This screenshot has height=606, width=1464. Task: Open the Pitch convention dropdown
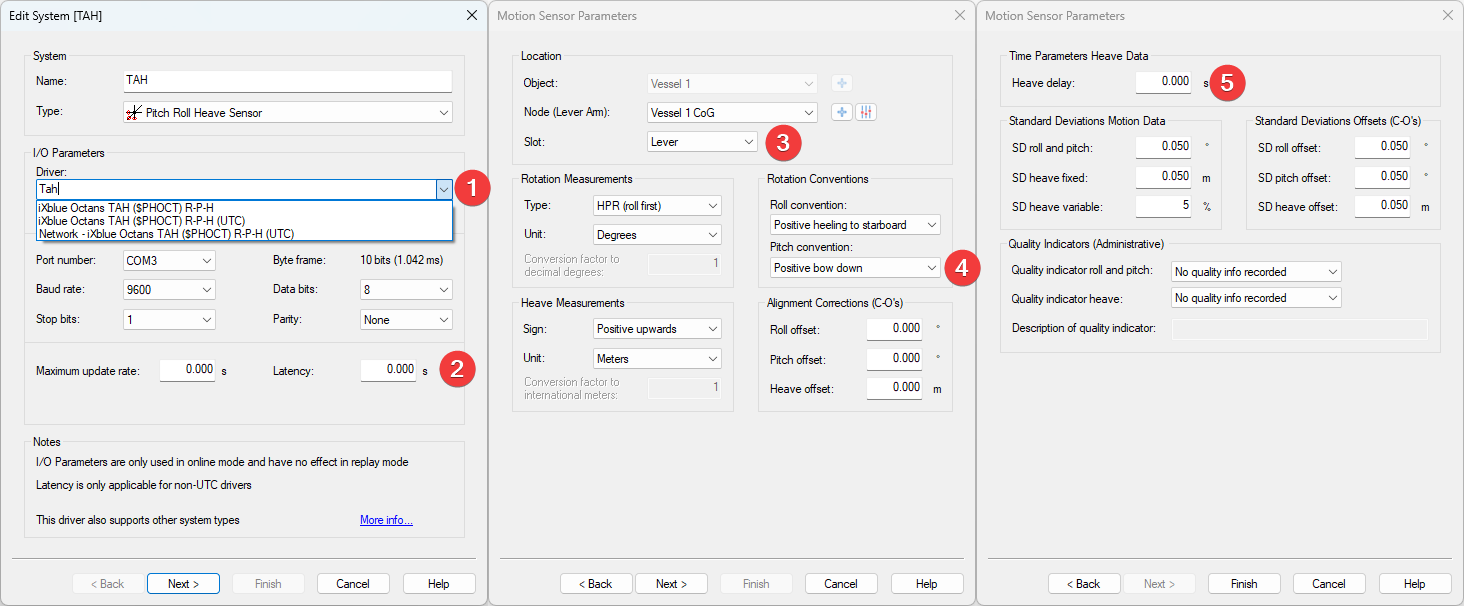(x=855, y=268)
